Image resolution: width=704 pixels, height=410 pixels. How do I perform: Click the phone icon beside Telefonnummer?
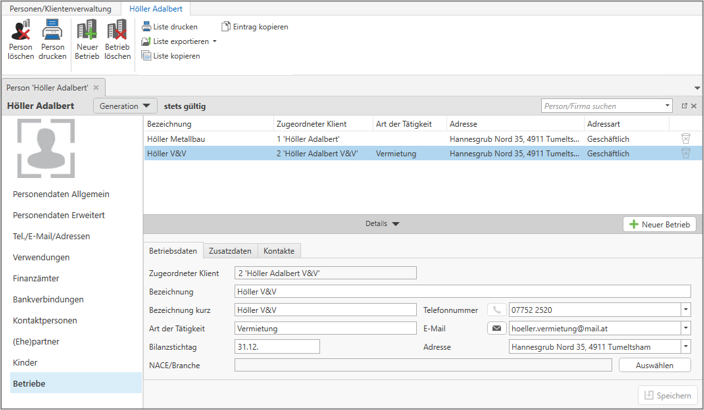pos(496,310)
